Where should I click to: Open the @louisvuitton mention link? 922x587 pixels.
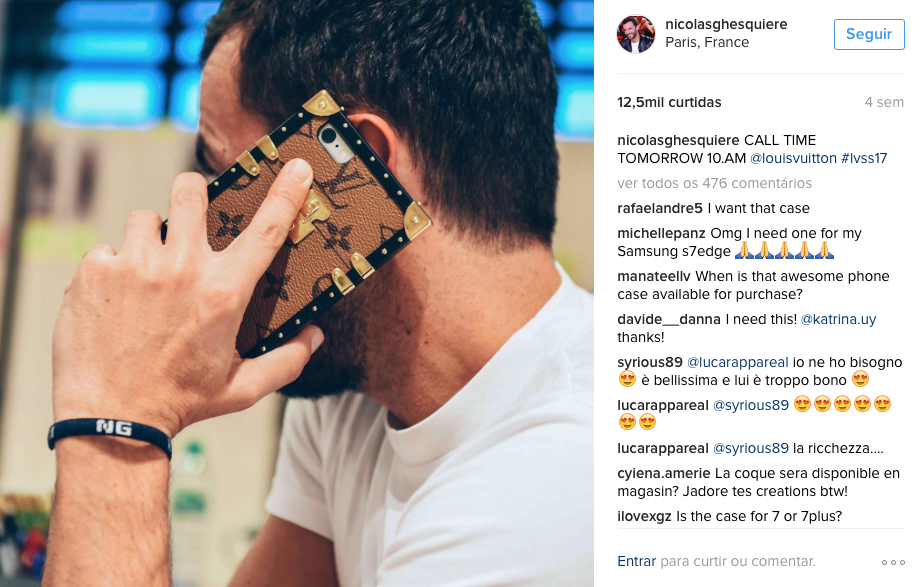tap(793, 158)
